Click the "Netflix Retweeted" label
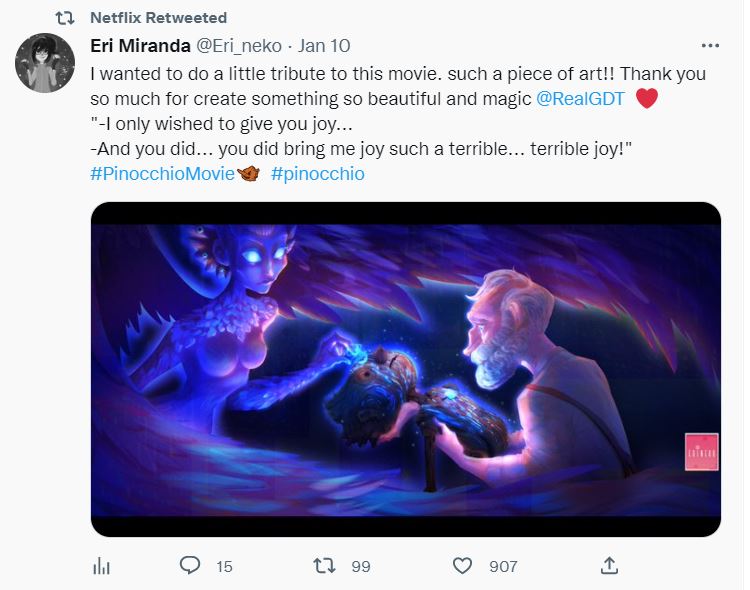The height and width of the screenshot is (590, 750). click(x=158, y=18)
